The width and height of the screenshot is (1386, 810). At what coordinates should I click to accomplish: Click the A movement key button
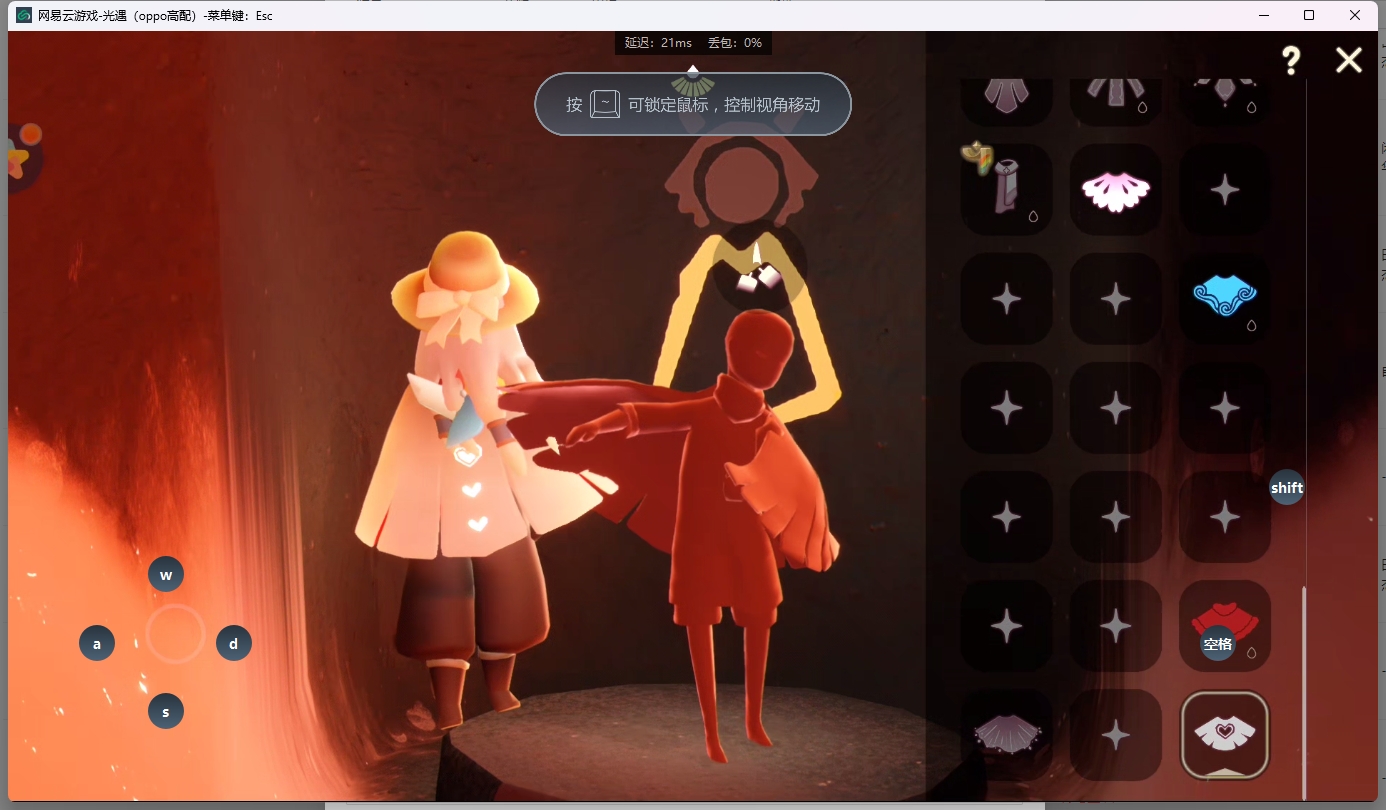pos(97,644)
